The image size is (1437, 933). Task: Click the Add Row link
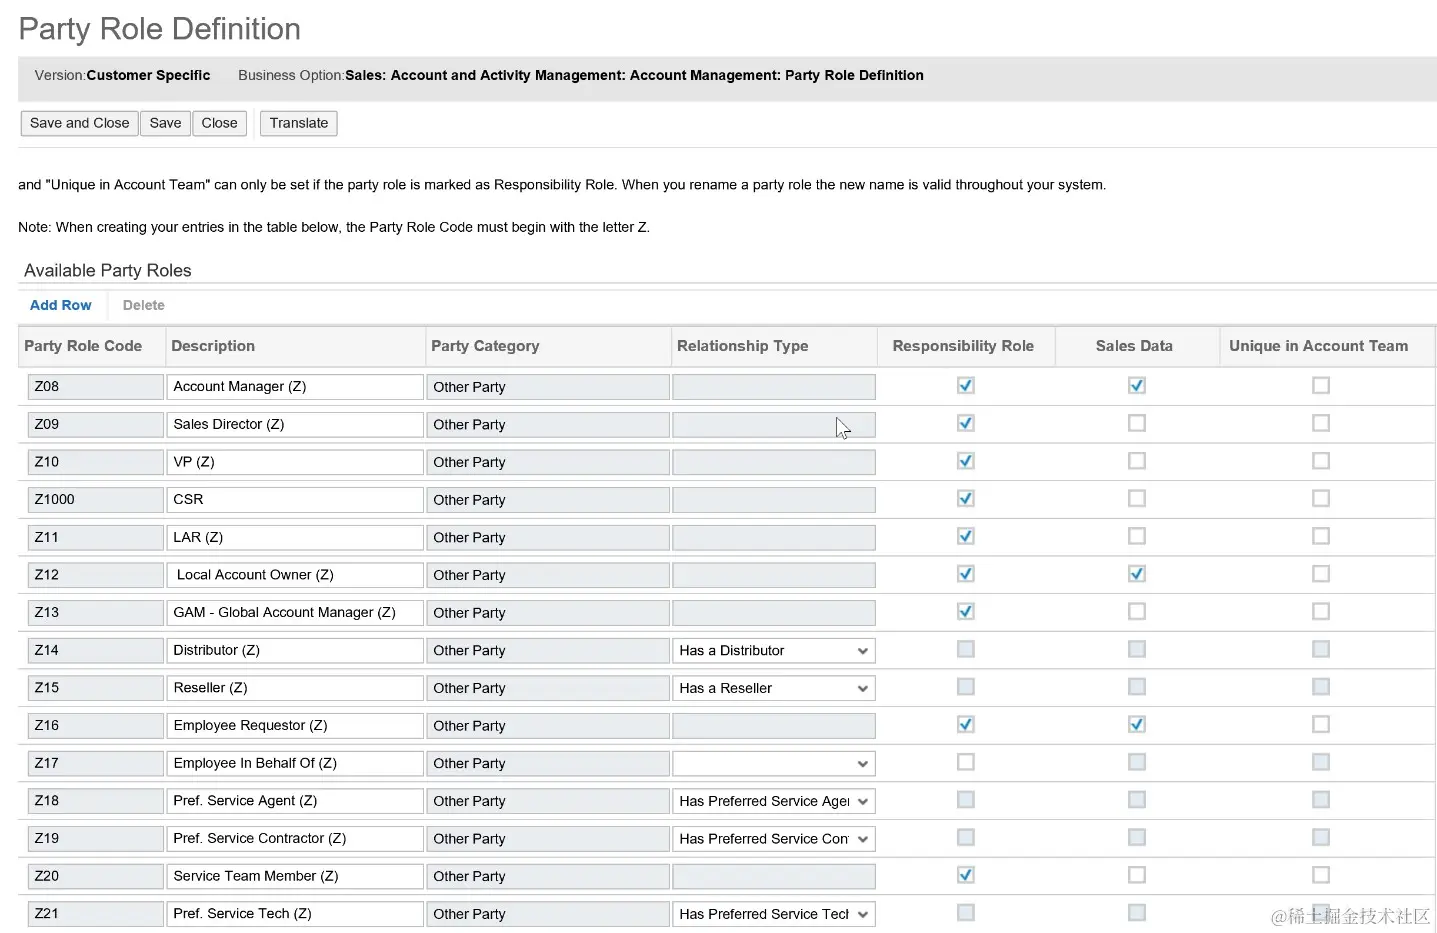click(60, 305)
